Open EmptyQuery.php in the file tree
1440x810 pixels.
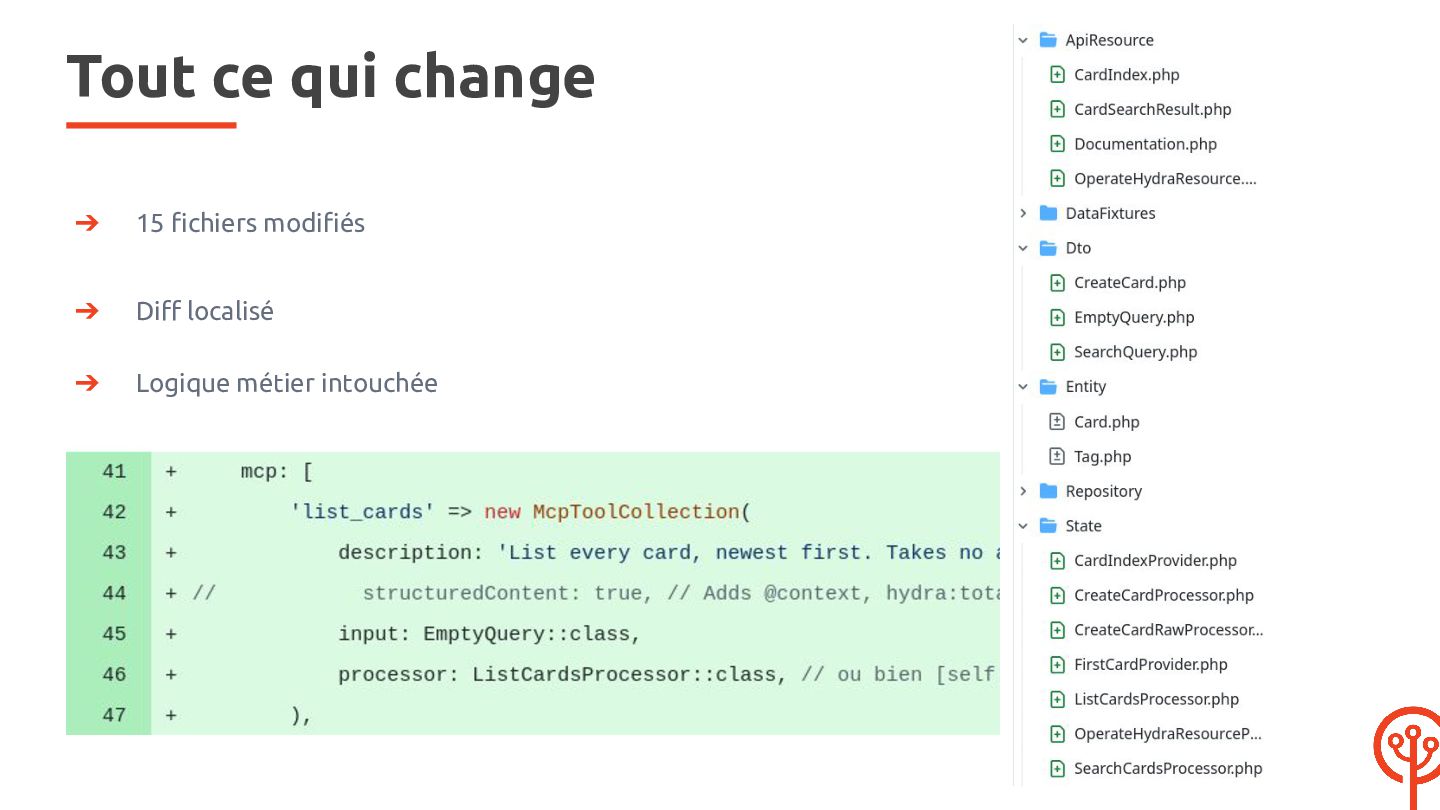tap(1134, 317)
